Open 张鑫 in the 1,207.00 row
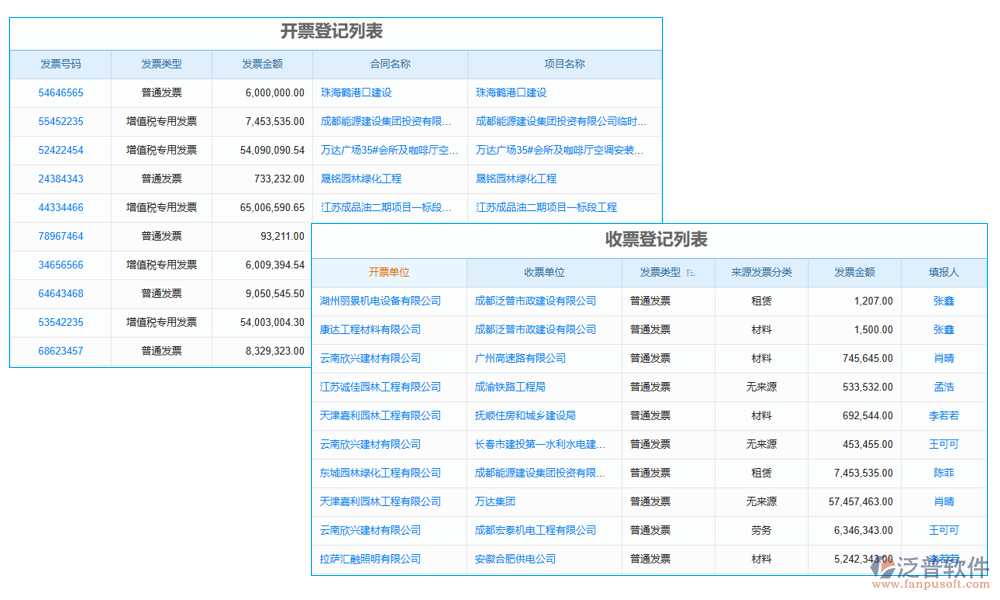The image size is (1000, 600). point(944,301)
